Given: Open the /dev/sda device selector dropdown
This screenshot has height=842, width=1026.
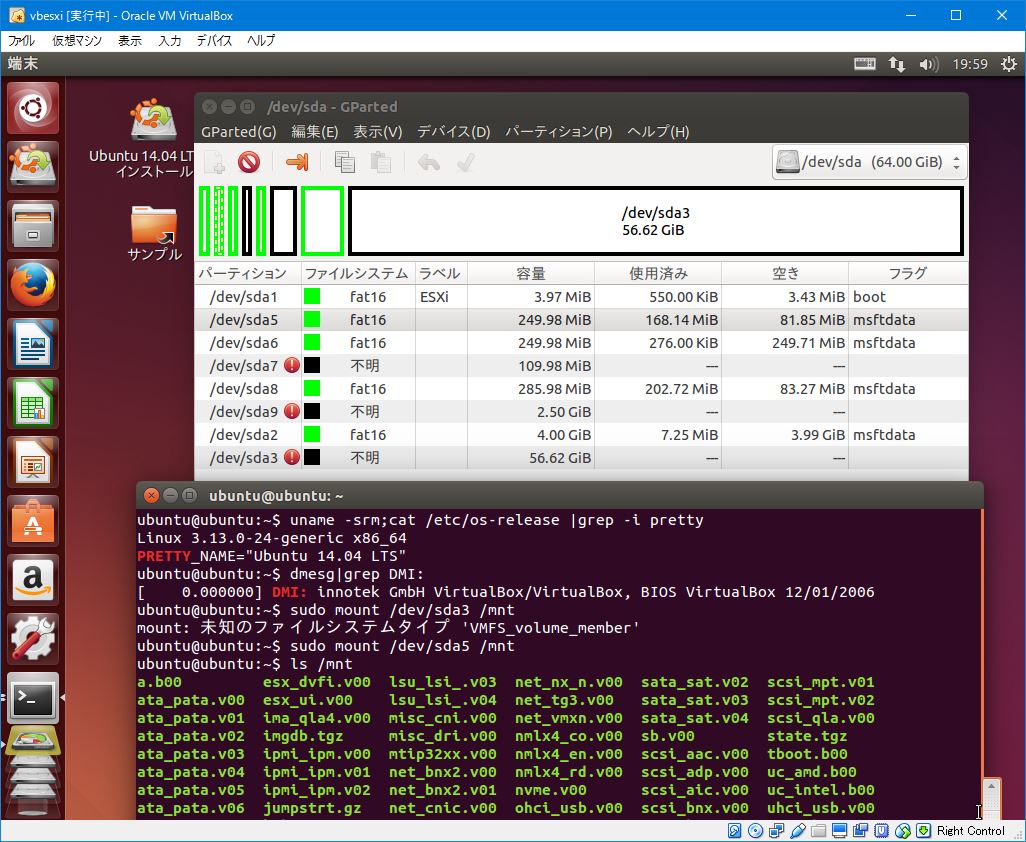Looking at the screenshot, I should pyautogui.click(x=869, y=162).
